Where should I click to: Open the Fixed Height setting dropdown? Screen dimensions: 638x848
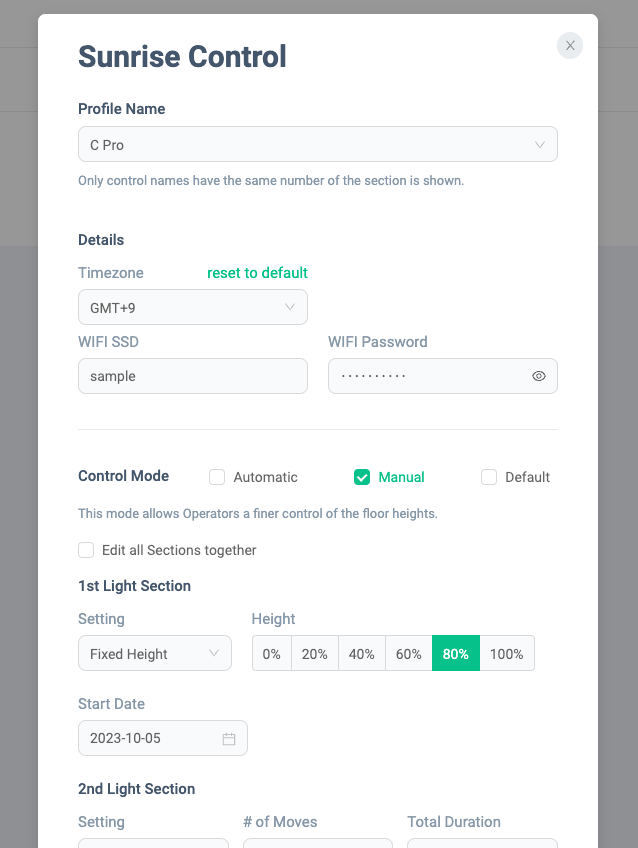tap(155, 653)
